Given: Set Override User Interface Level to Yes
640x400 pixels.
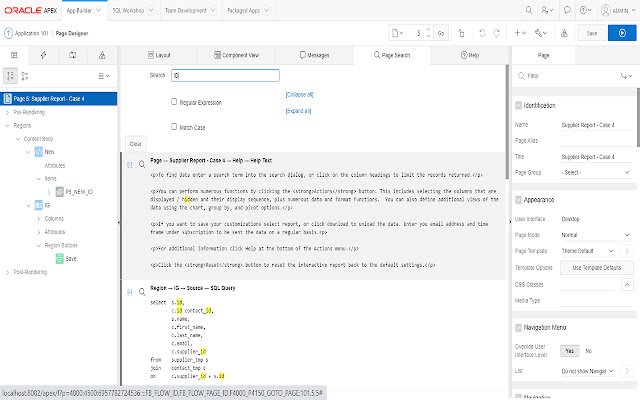Looking at the screenshot, I should click(569, 351).
